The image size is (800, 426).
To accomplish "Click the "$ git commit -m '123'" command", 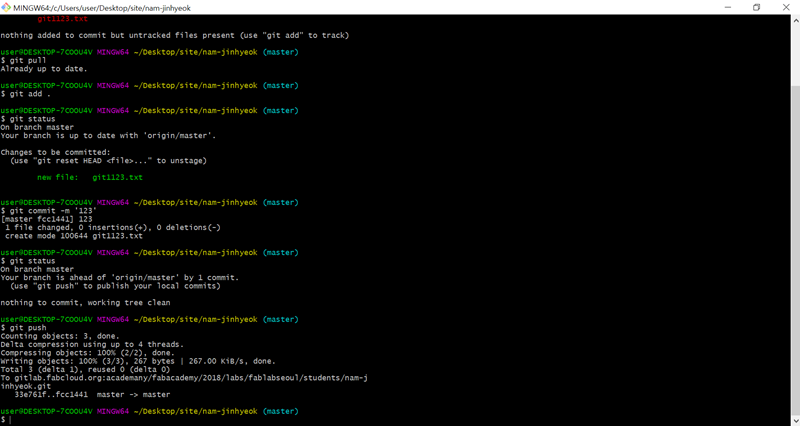I will tap(48, 211).
